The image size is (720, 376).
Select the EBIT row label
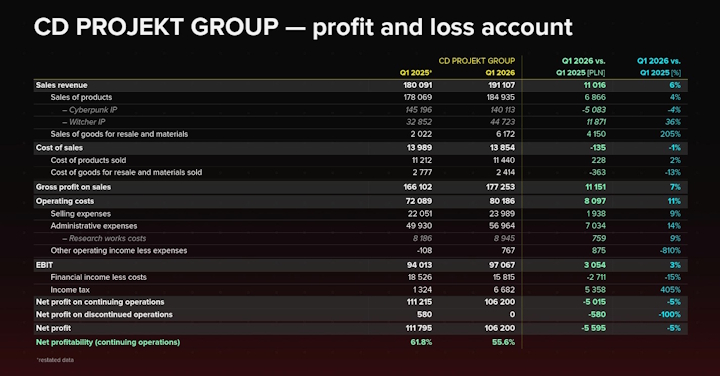coord(45,265)
